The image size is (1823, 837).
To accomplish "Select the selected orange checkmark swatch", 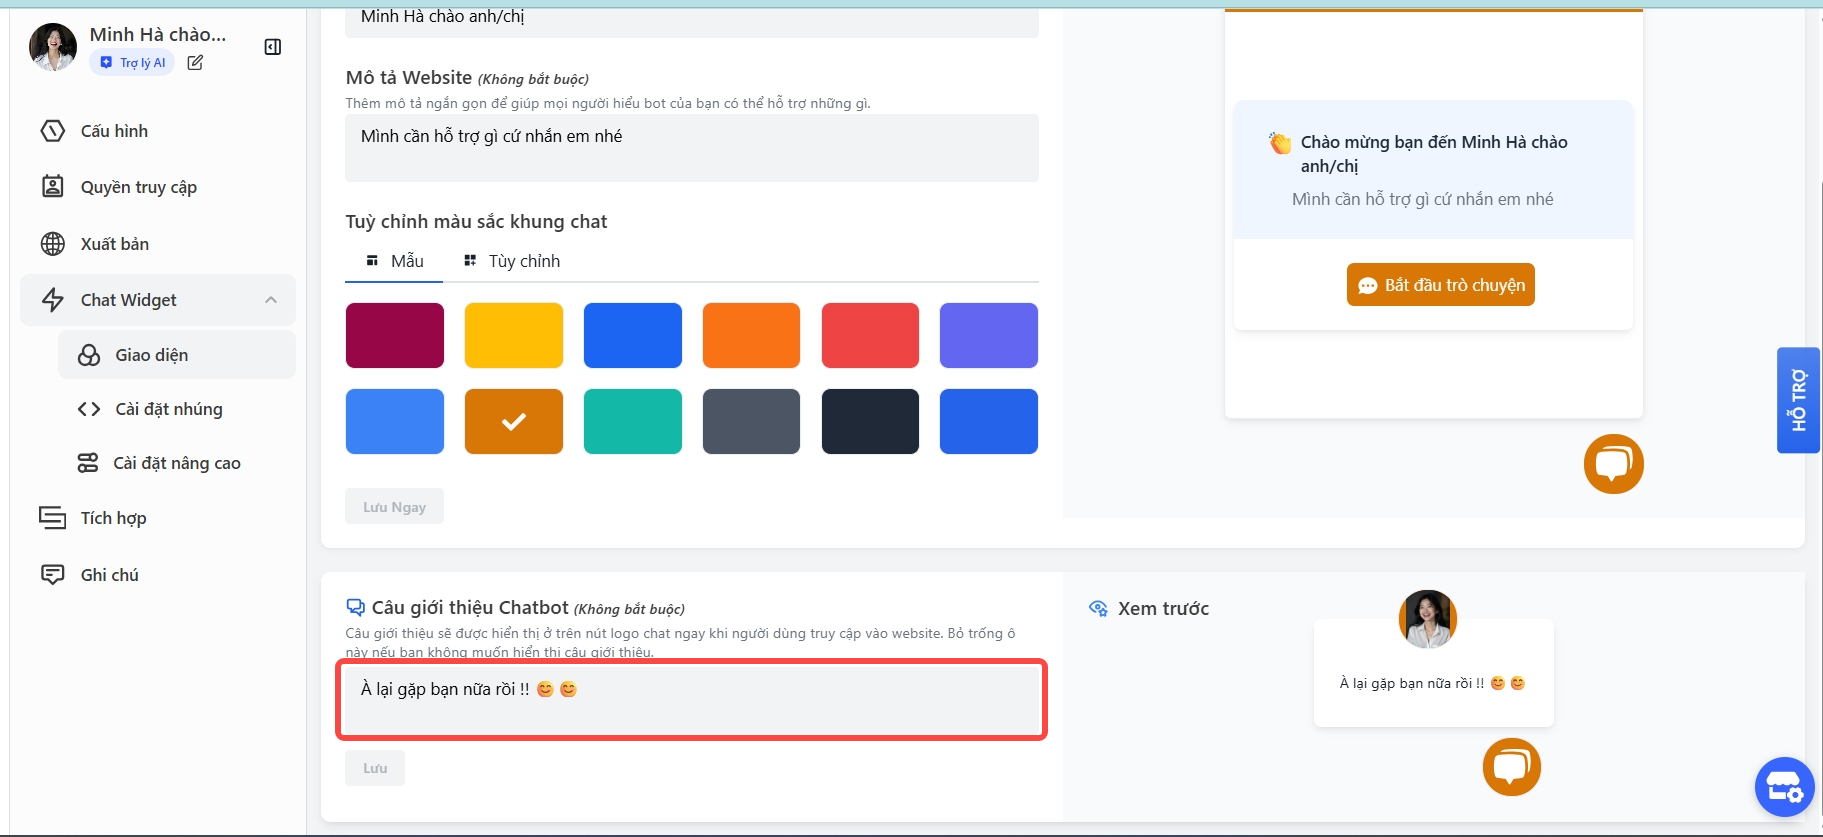I will pyautogui.click(x=514, y=421).
